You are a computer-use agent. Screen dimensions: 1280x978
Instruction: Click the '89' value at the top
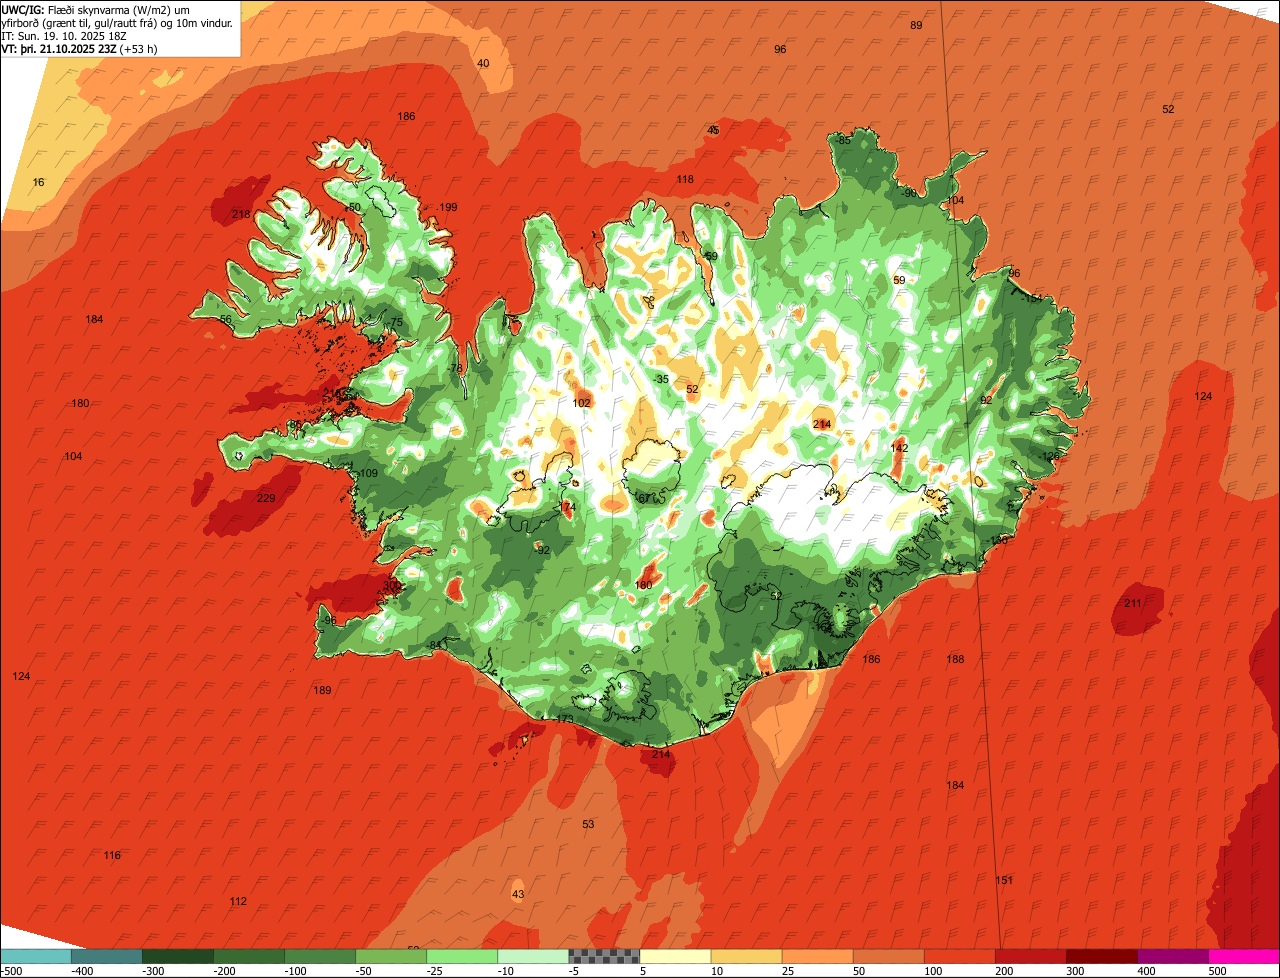(916, 25)
